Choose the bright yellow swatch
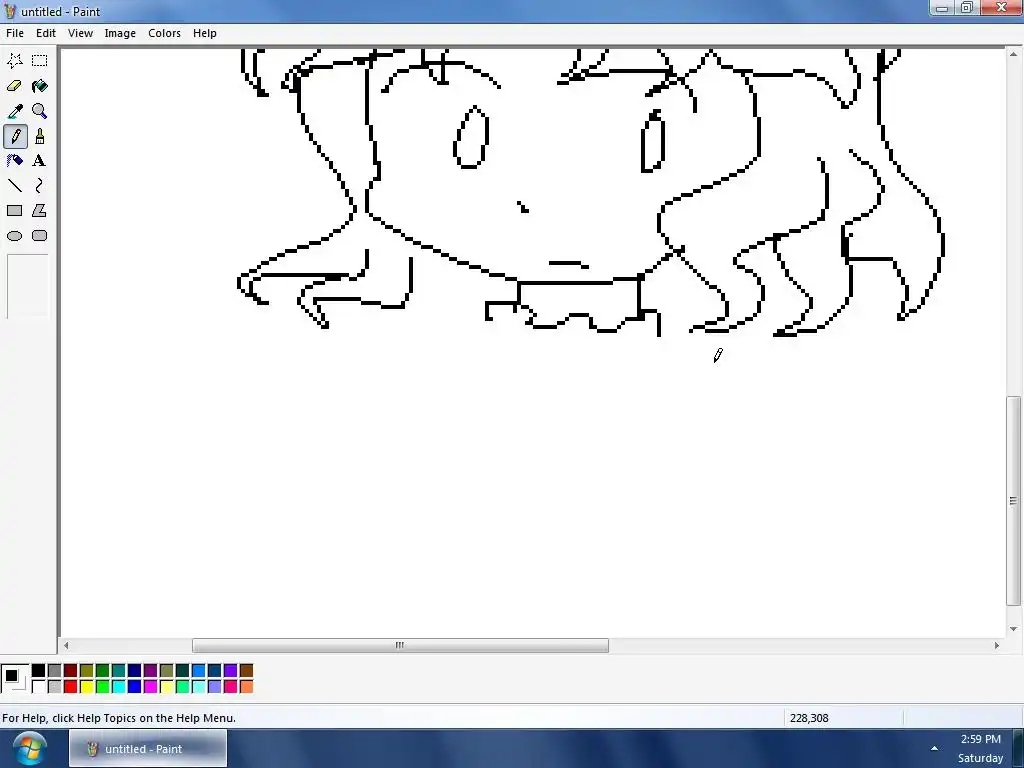The width and height of the screenshot is (1024, 768). click(x=87, y=686)
